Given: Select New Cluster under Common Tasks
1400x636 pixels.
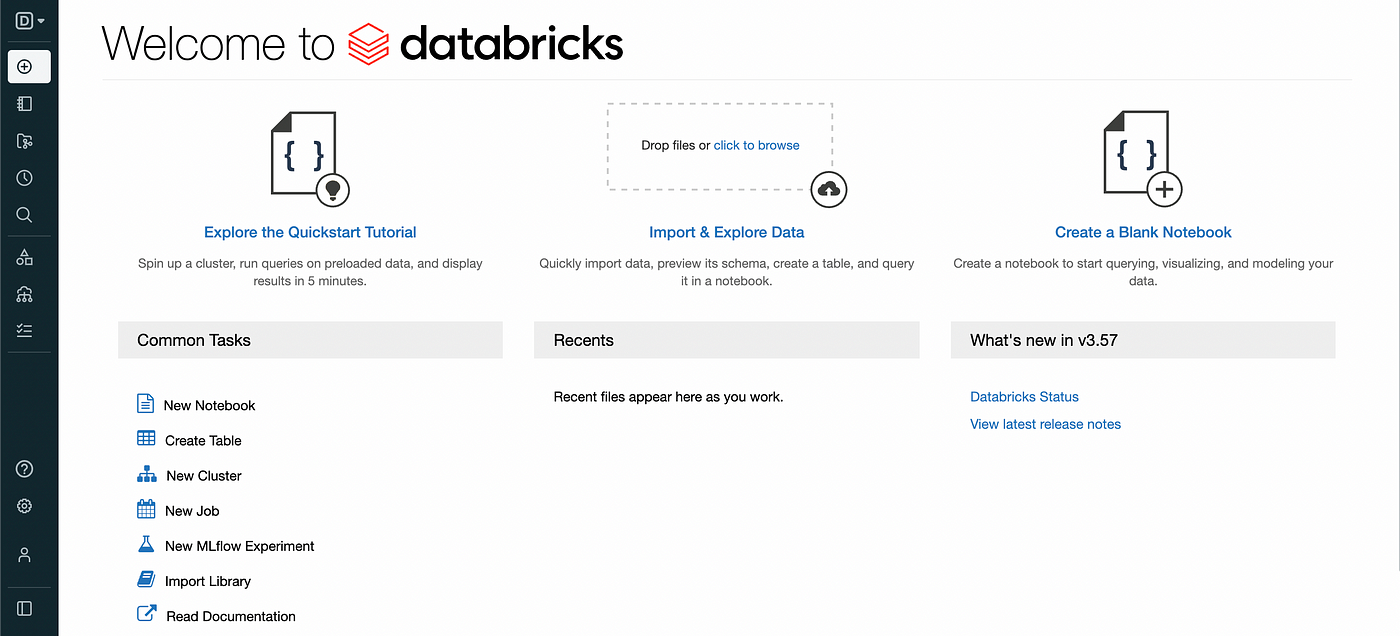Looking at the screenshot, I should click(189, 475).
